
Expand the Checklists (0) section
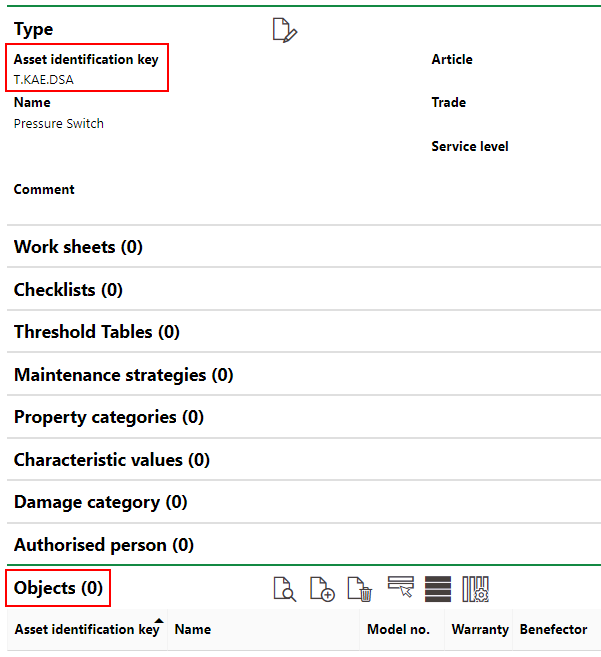pyautogui.click(x=68, y=290)
